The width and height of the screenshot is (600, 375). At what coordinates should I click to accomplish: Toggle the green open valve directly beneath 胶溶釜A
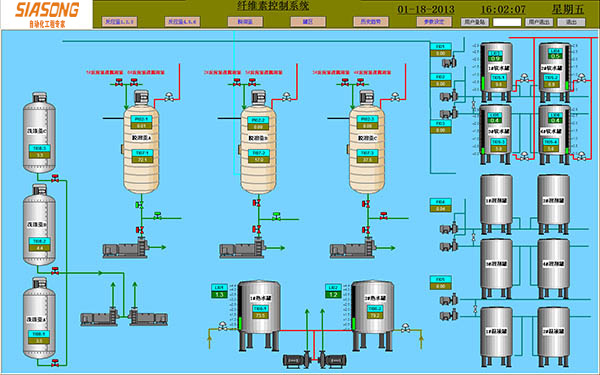point(140,205)
